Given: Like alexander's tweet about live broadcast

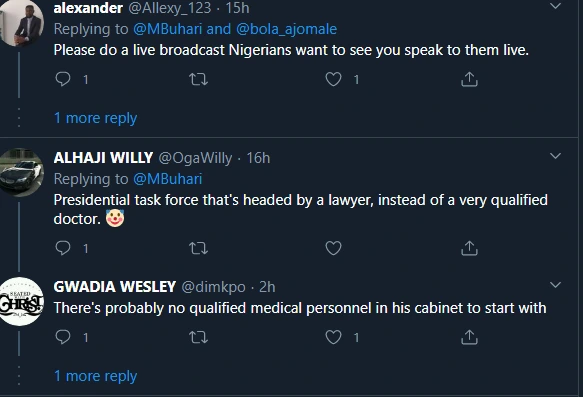Looking at the screenshot, I should pyautogui.click(x=333, y=79).
